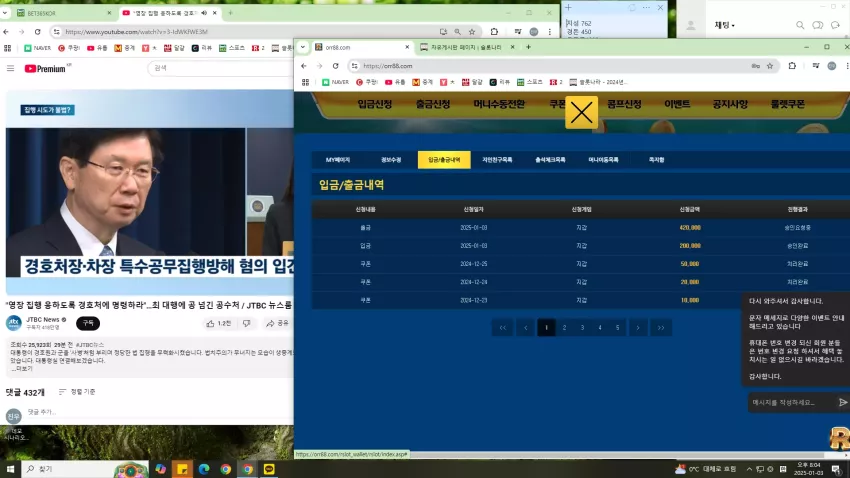The image size is (850, 478).
Task: Open YouTube hamburger guide menu
Action: [x=10, y=68]
